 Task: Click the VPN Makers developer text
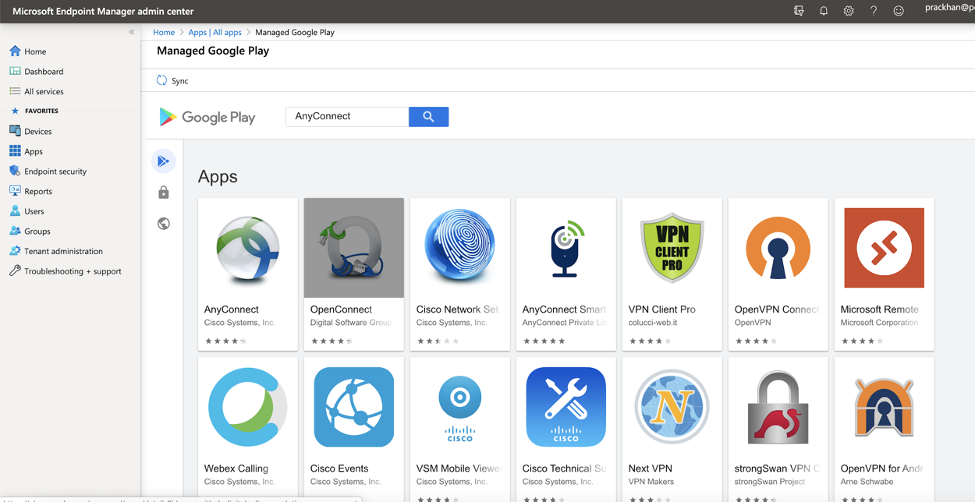(651, 481)
